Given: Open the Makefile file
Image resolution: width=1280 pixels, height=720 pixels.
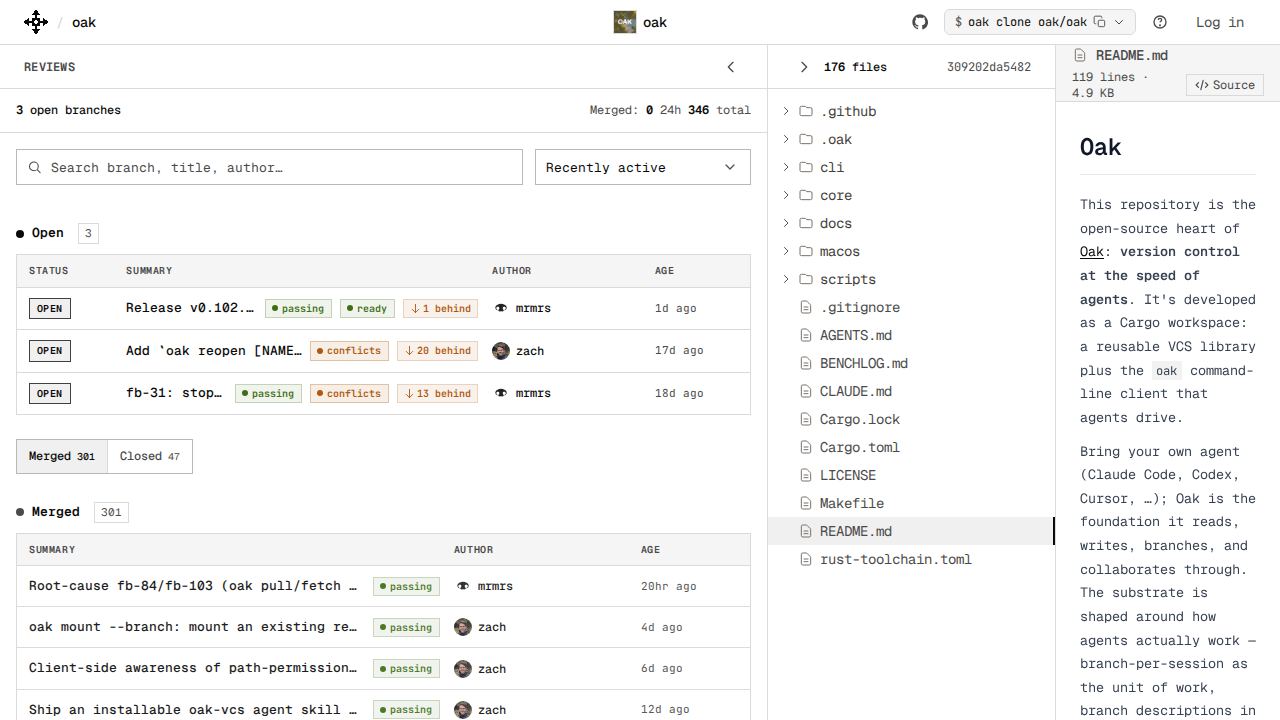Looking at the screenshot, I should coord(911,503).
